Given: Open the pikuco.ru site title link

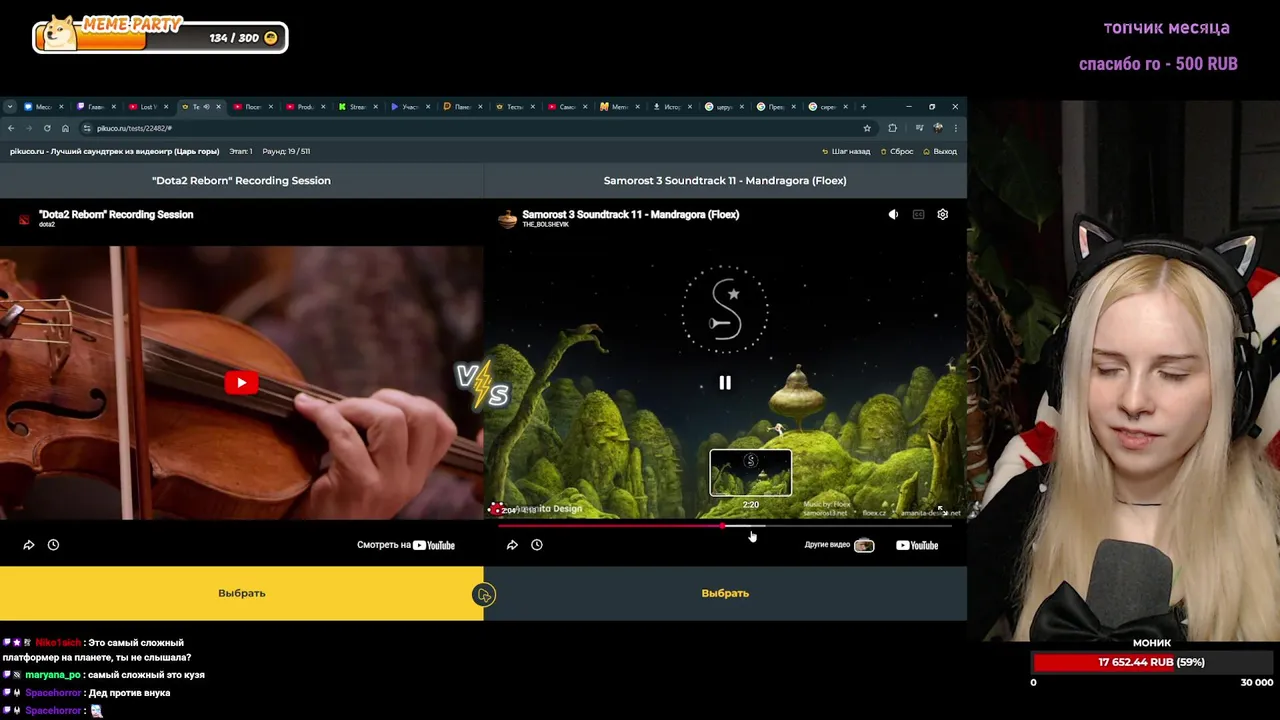Looking at the screenshot, I should click(114, 152).
